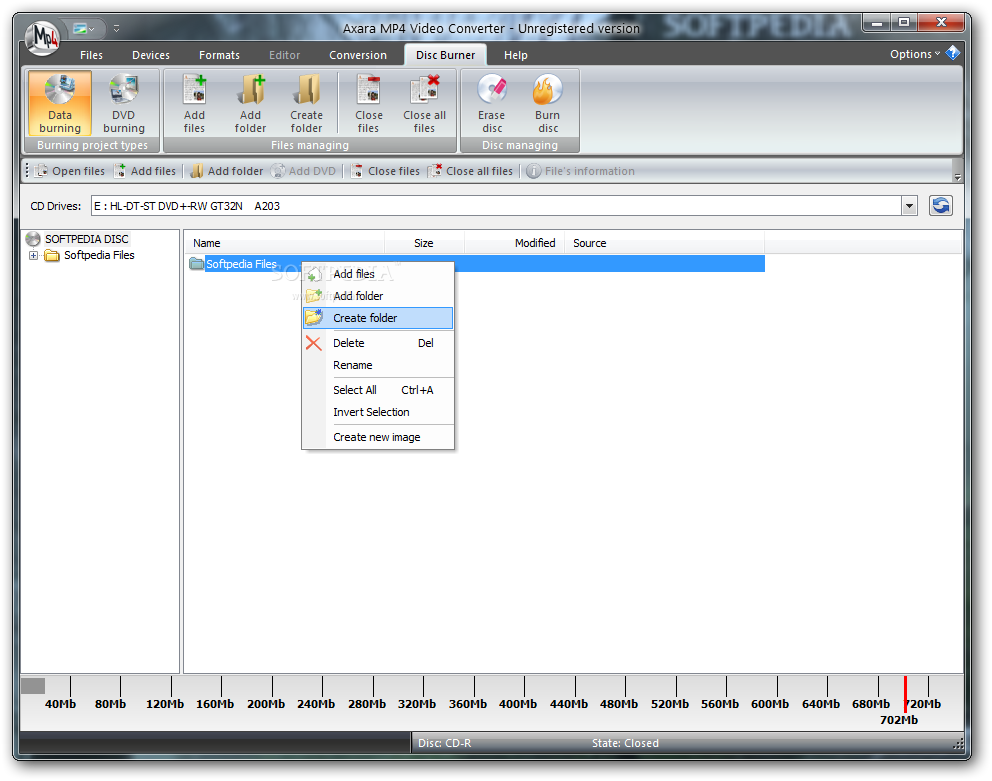The image size is (992, 781).
Task: Switch to the Conversion tab
Action: [x=357, y=55]
